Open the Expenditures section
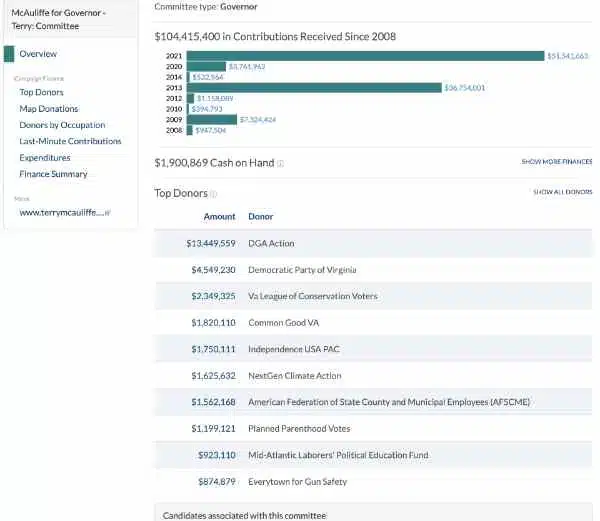The image size is (600, 521). pyautogui.click(x=45, y=158)
